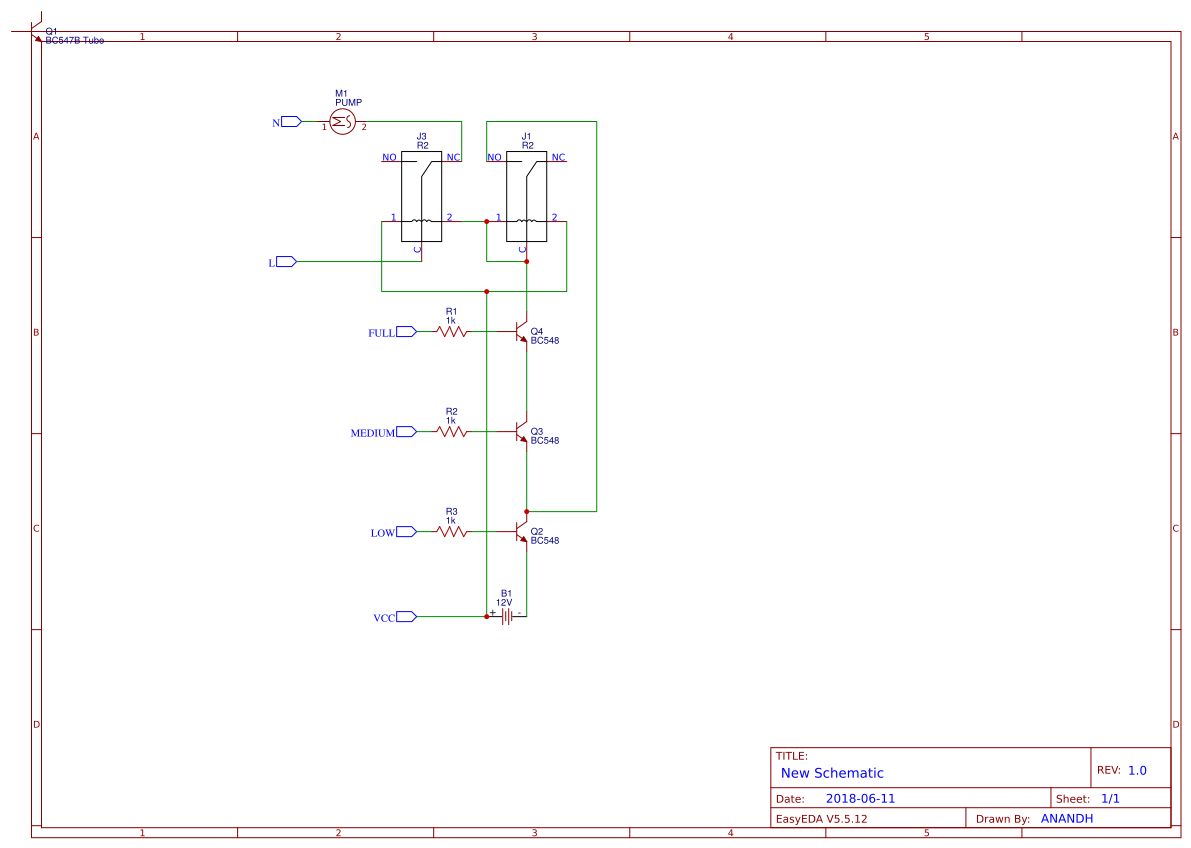Screen dimensions: 1191x848
Task: Click the 2018-06-11 date field
Action: (x=860, y=799)
